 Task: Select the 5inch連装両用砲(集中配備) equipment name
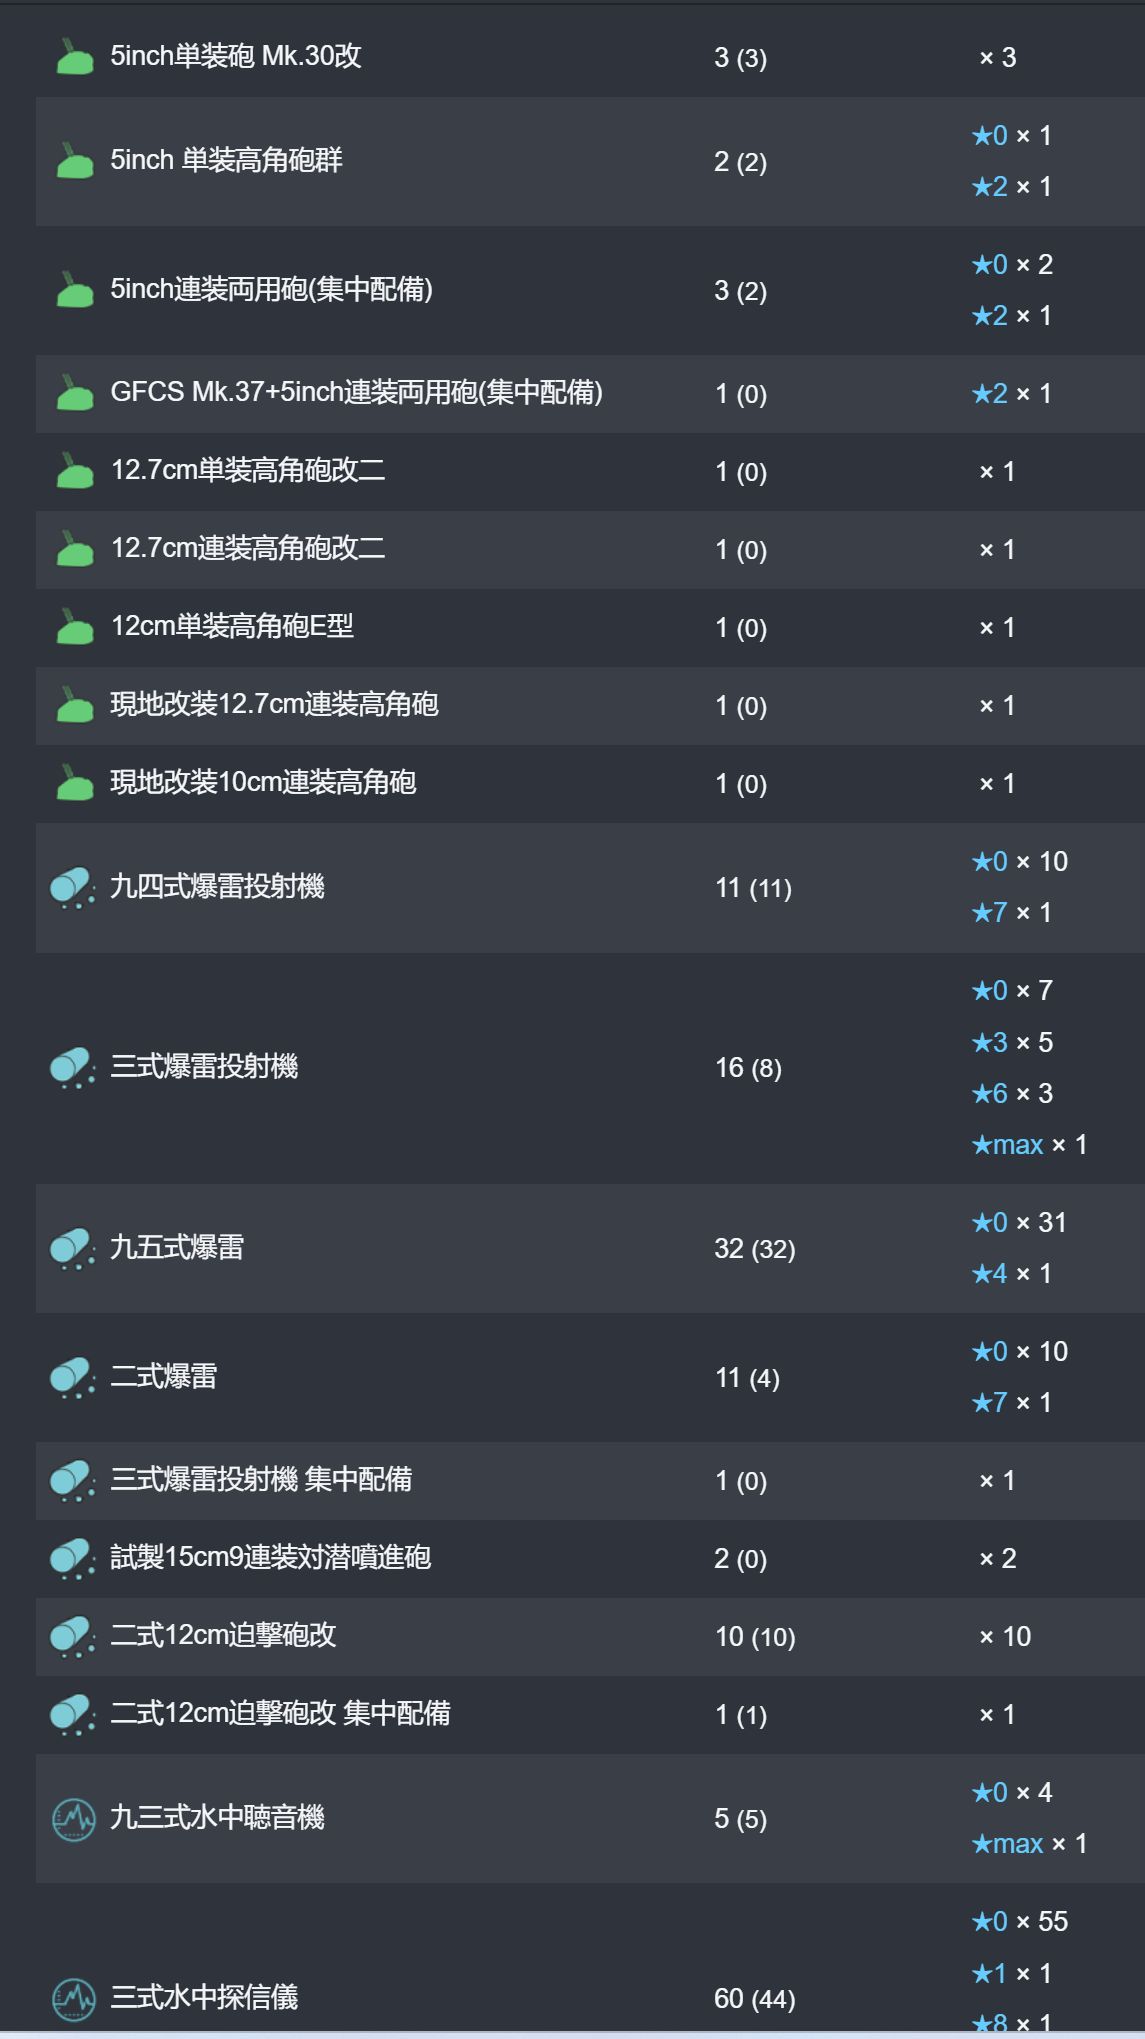(x=271, y=290)
